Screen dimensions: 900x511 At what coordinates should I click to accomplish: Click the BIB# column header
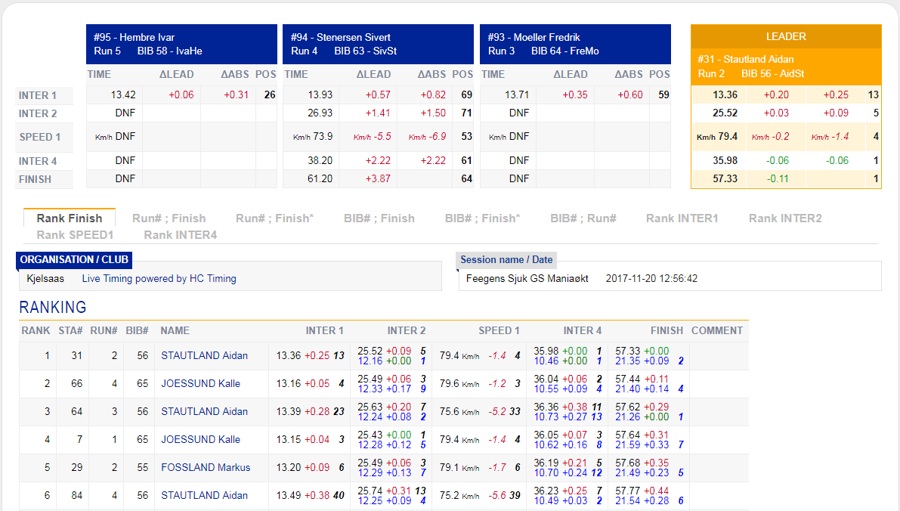tap(137, 331)
